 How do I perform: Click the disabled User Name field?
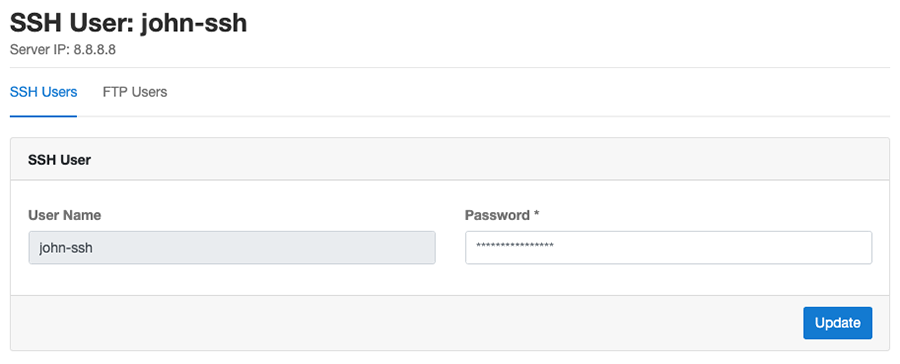coord(232,247)
